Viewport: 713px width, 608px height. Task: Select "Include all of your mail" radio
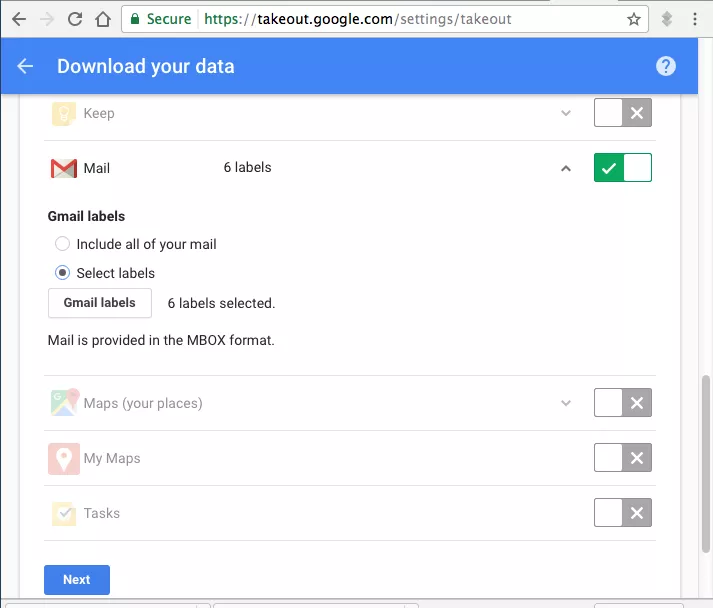tap(62, 244)
